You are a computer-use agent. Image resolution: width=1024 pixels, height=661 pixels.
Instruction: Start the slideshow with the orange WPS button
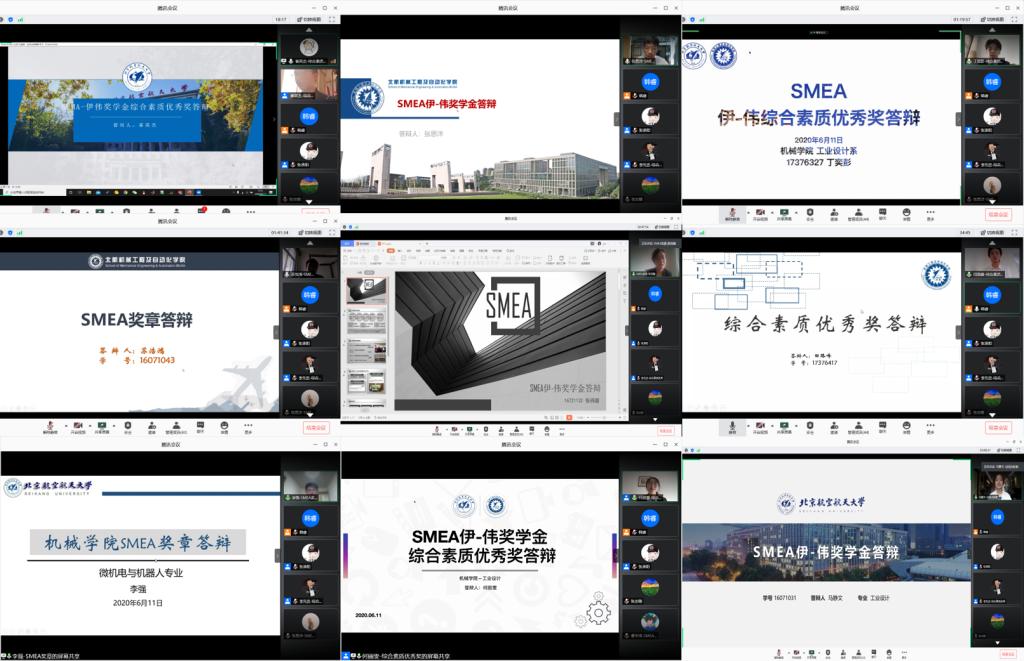coord(569,417)
